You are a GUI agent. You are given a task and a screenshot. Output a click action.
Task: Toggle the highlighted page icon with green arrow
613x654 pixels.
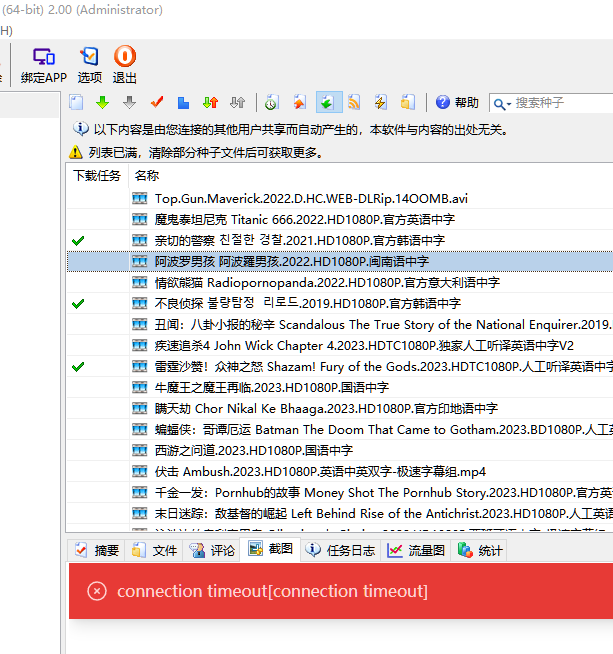pyautogui.click(x=329, y=102)
